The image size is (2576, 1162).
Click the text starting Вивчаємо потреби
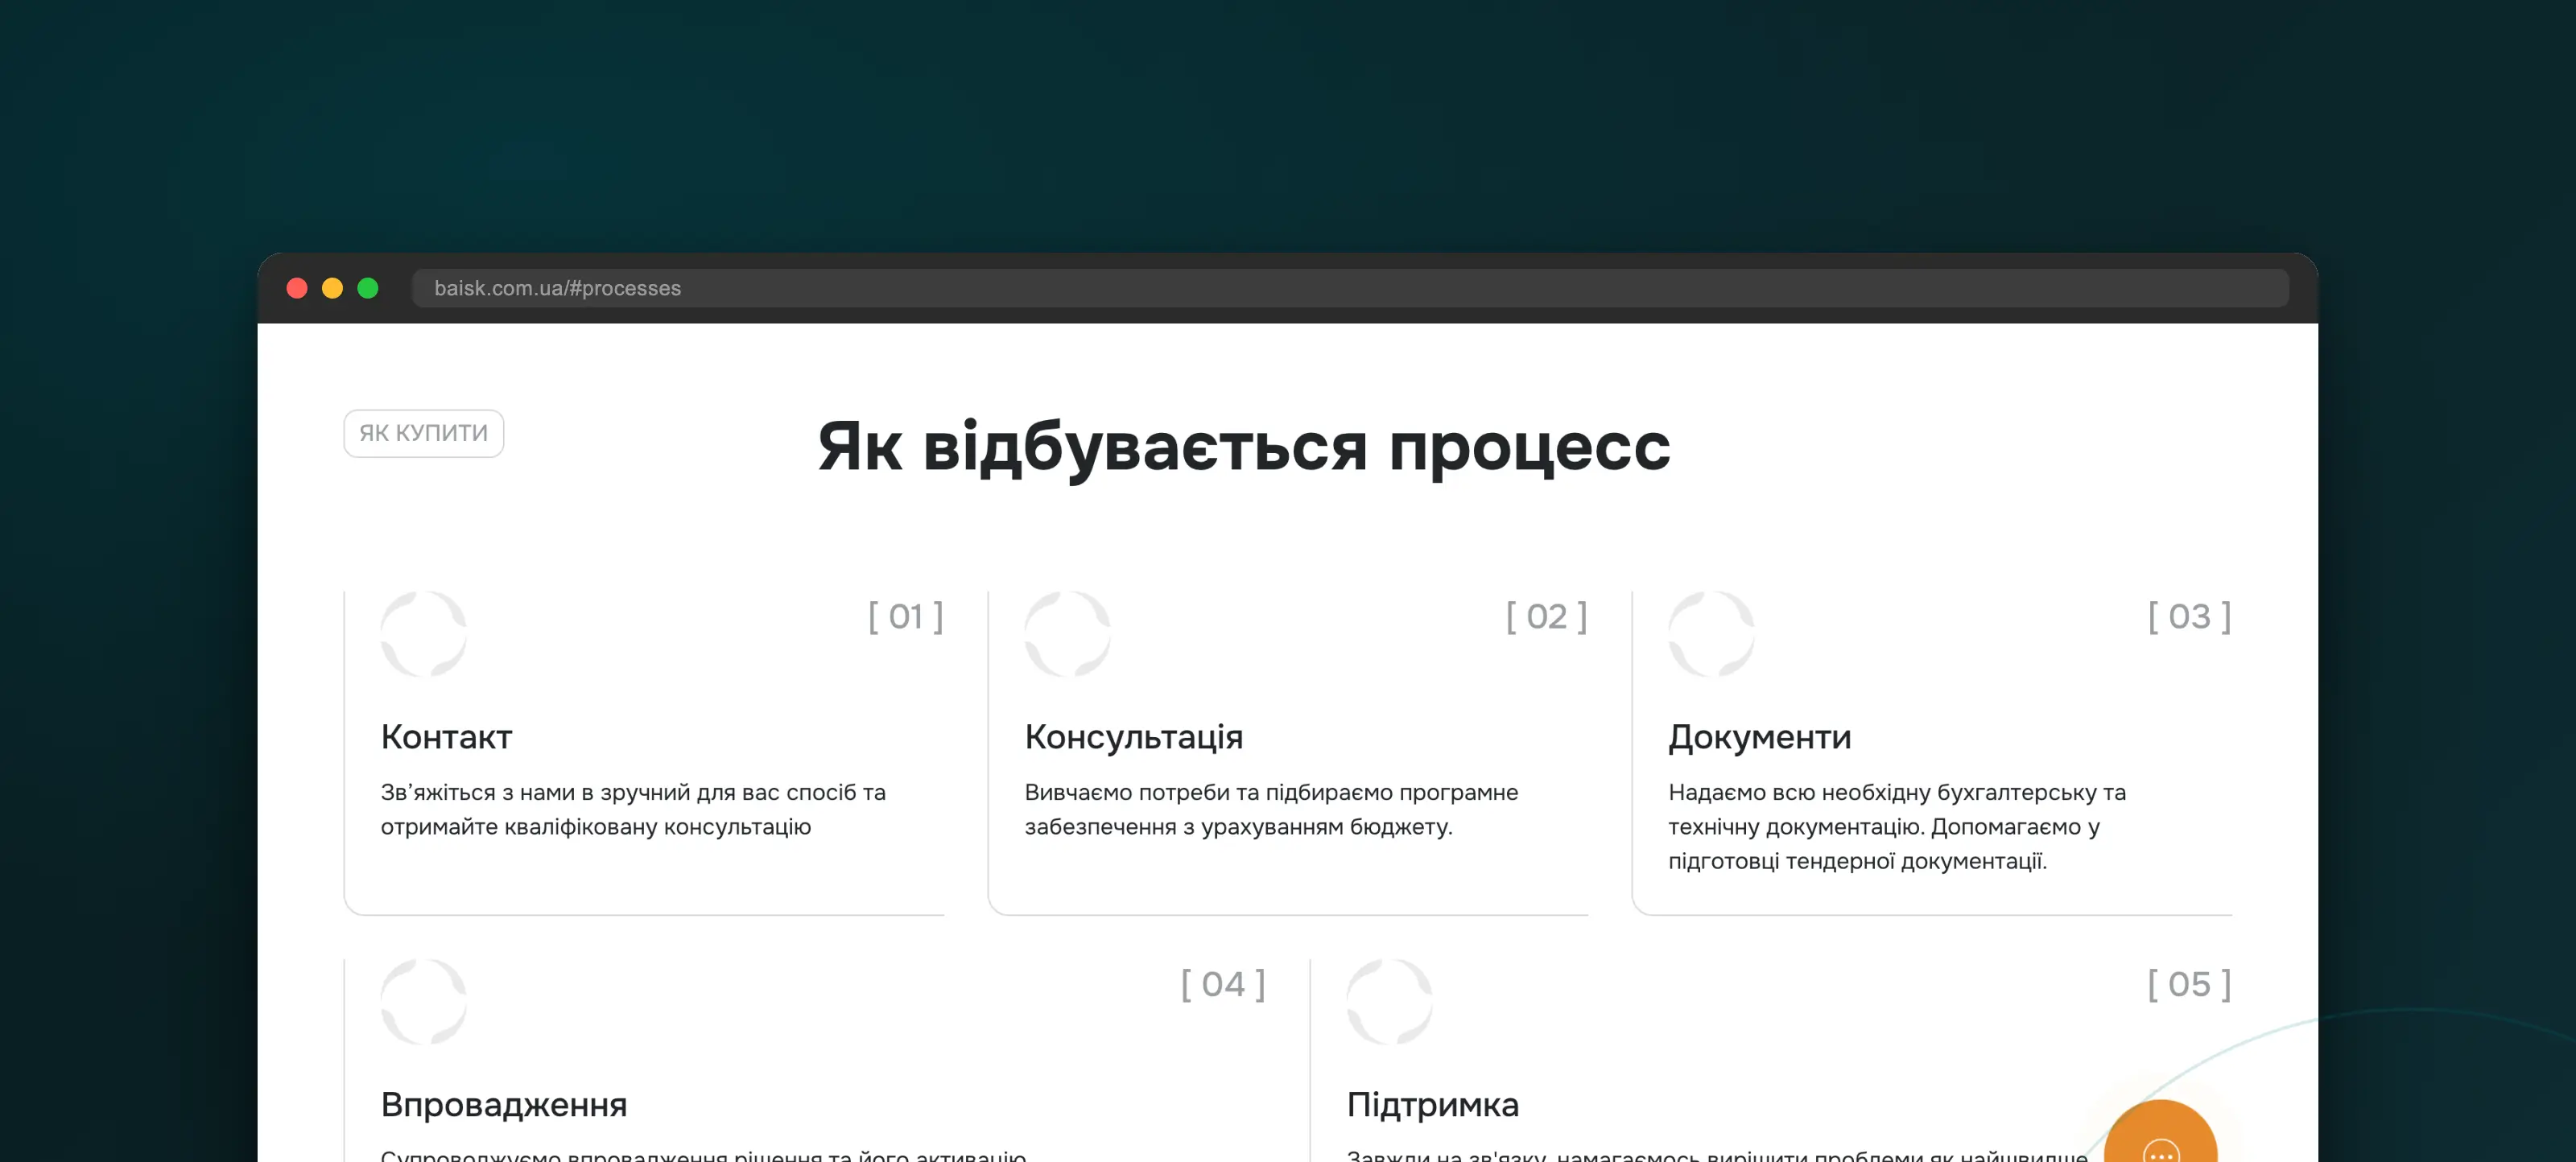(x=1271, y=809)
